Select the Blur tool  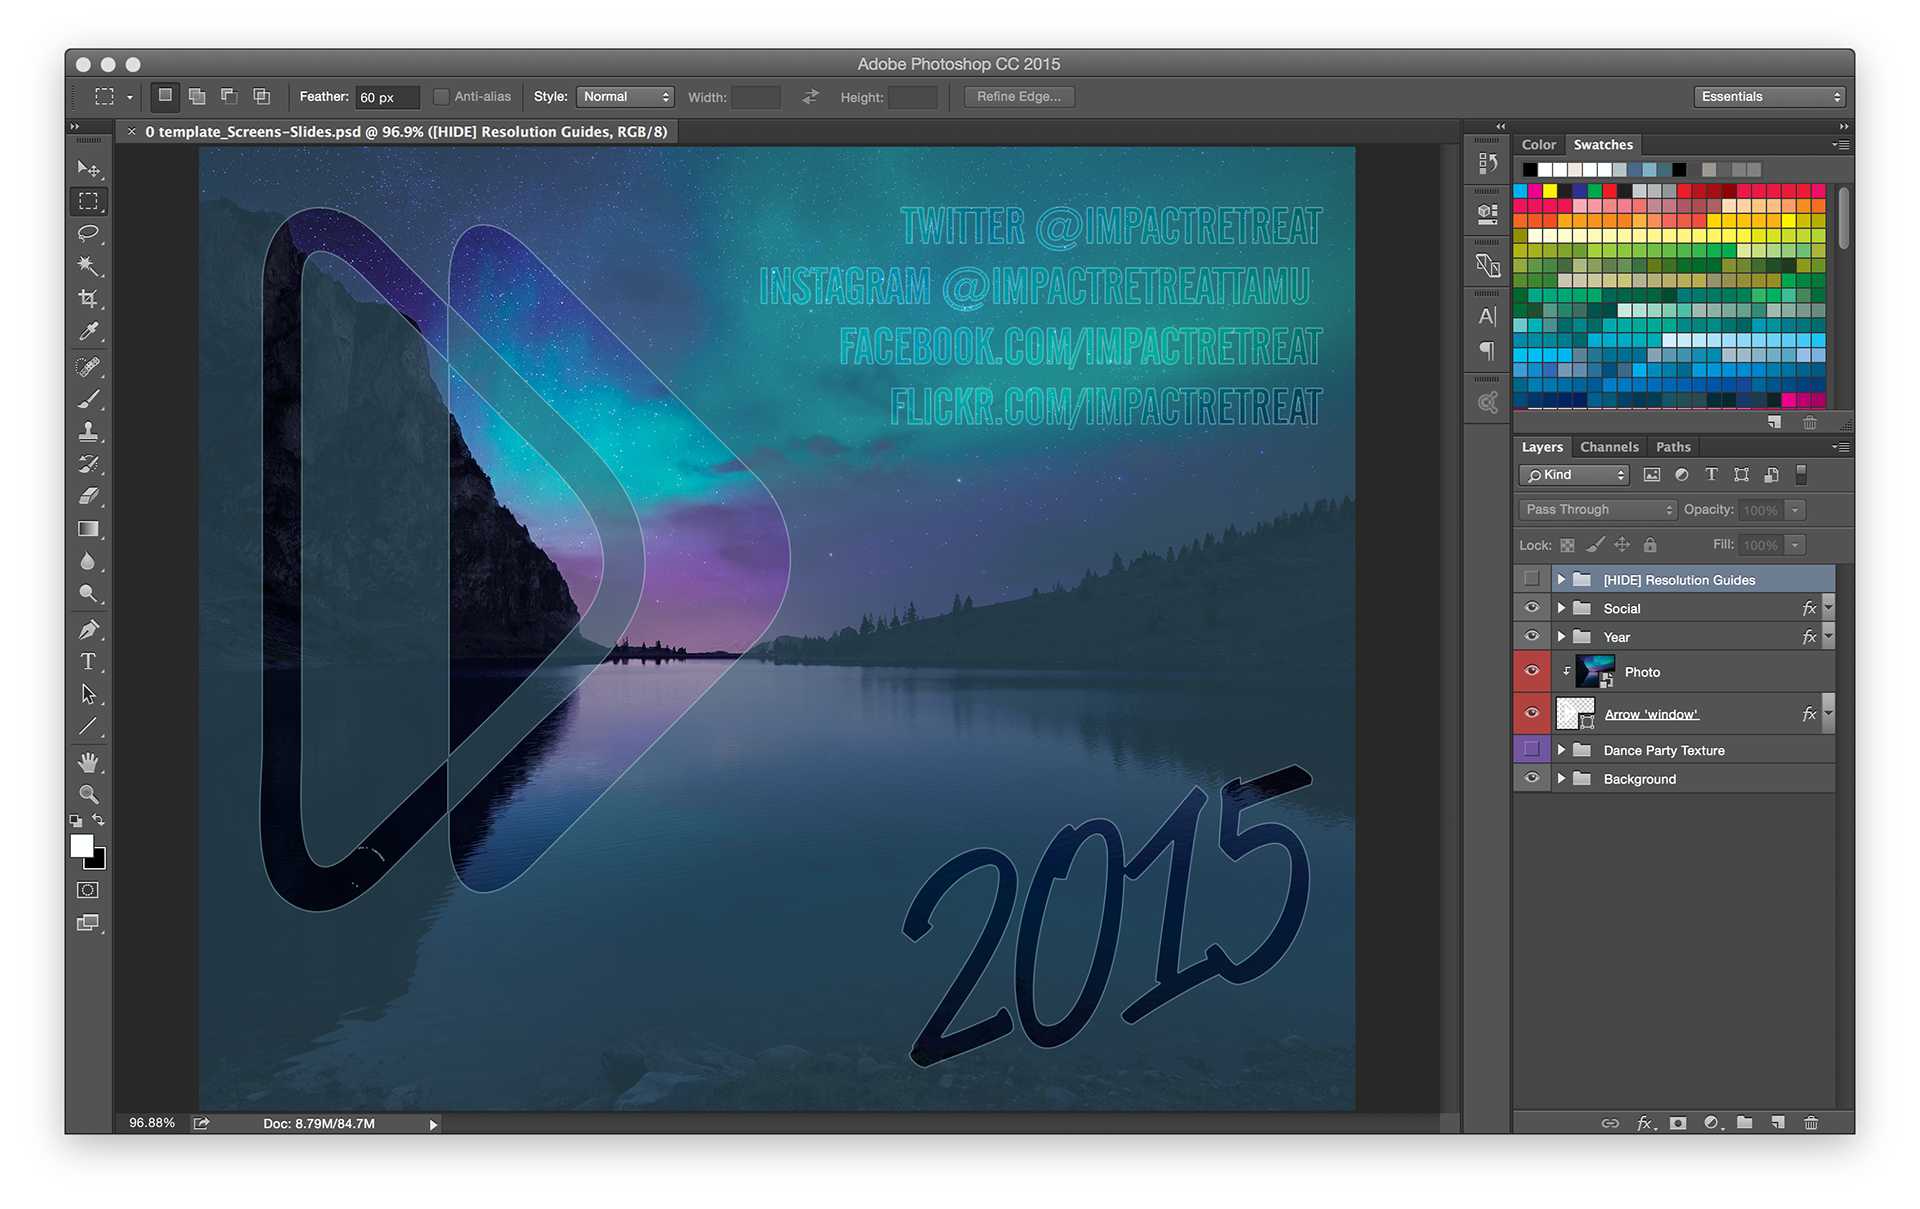click(89, 561)
